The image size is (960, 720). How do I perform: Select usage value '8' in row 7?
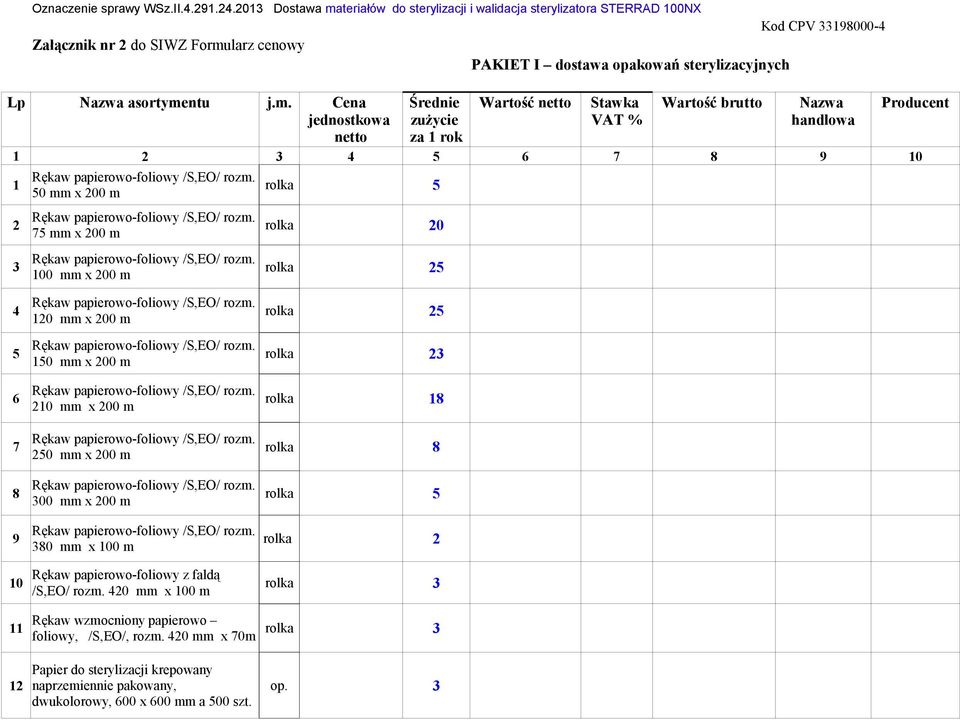[436, 447]
